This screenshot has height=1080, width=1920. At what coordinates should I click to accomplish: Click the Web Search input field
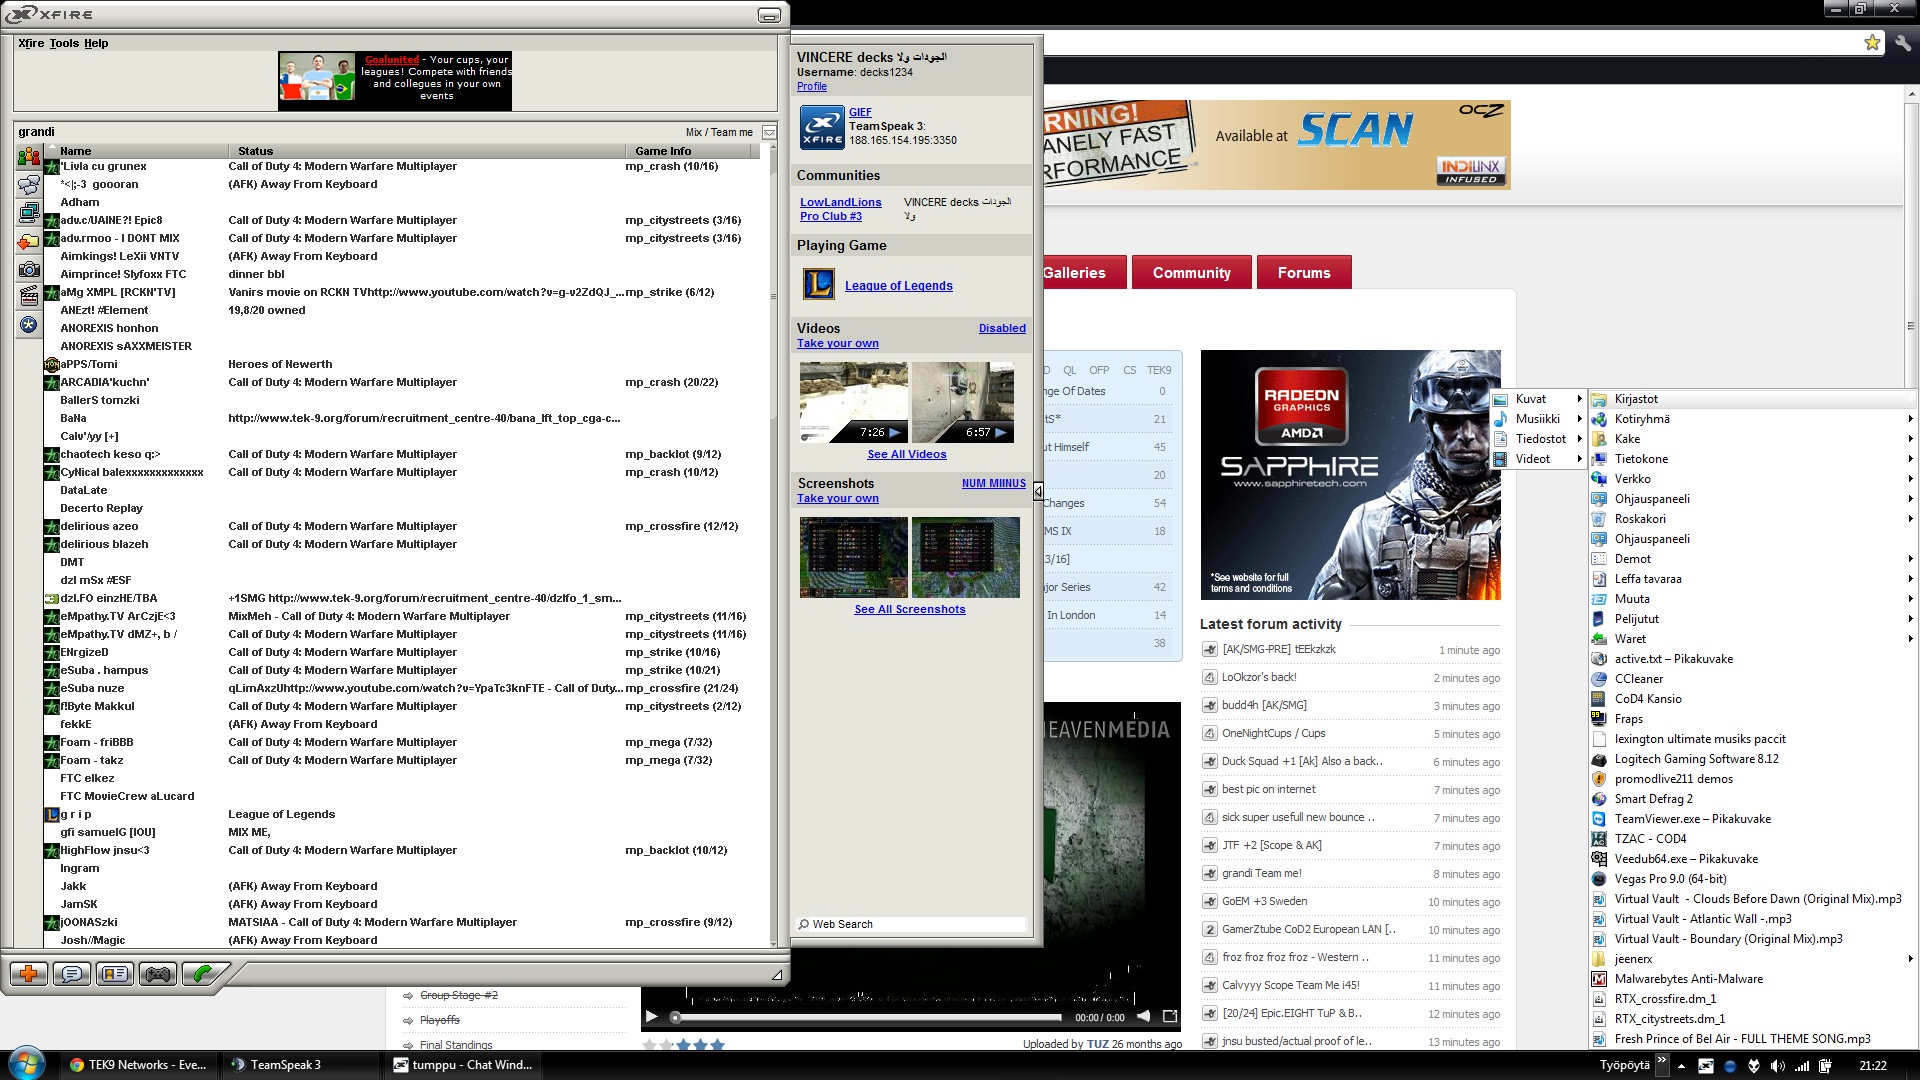910,924
